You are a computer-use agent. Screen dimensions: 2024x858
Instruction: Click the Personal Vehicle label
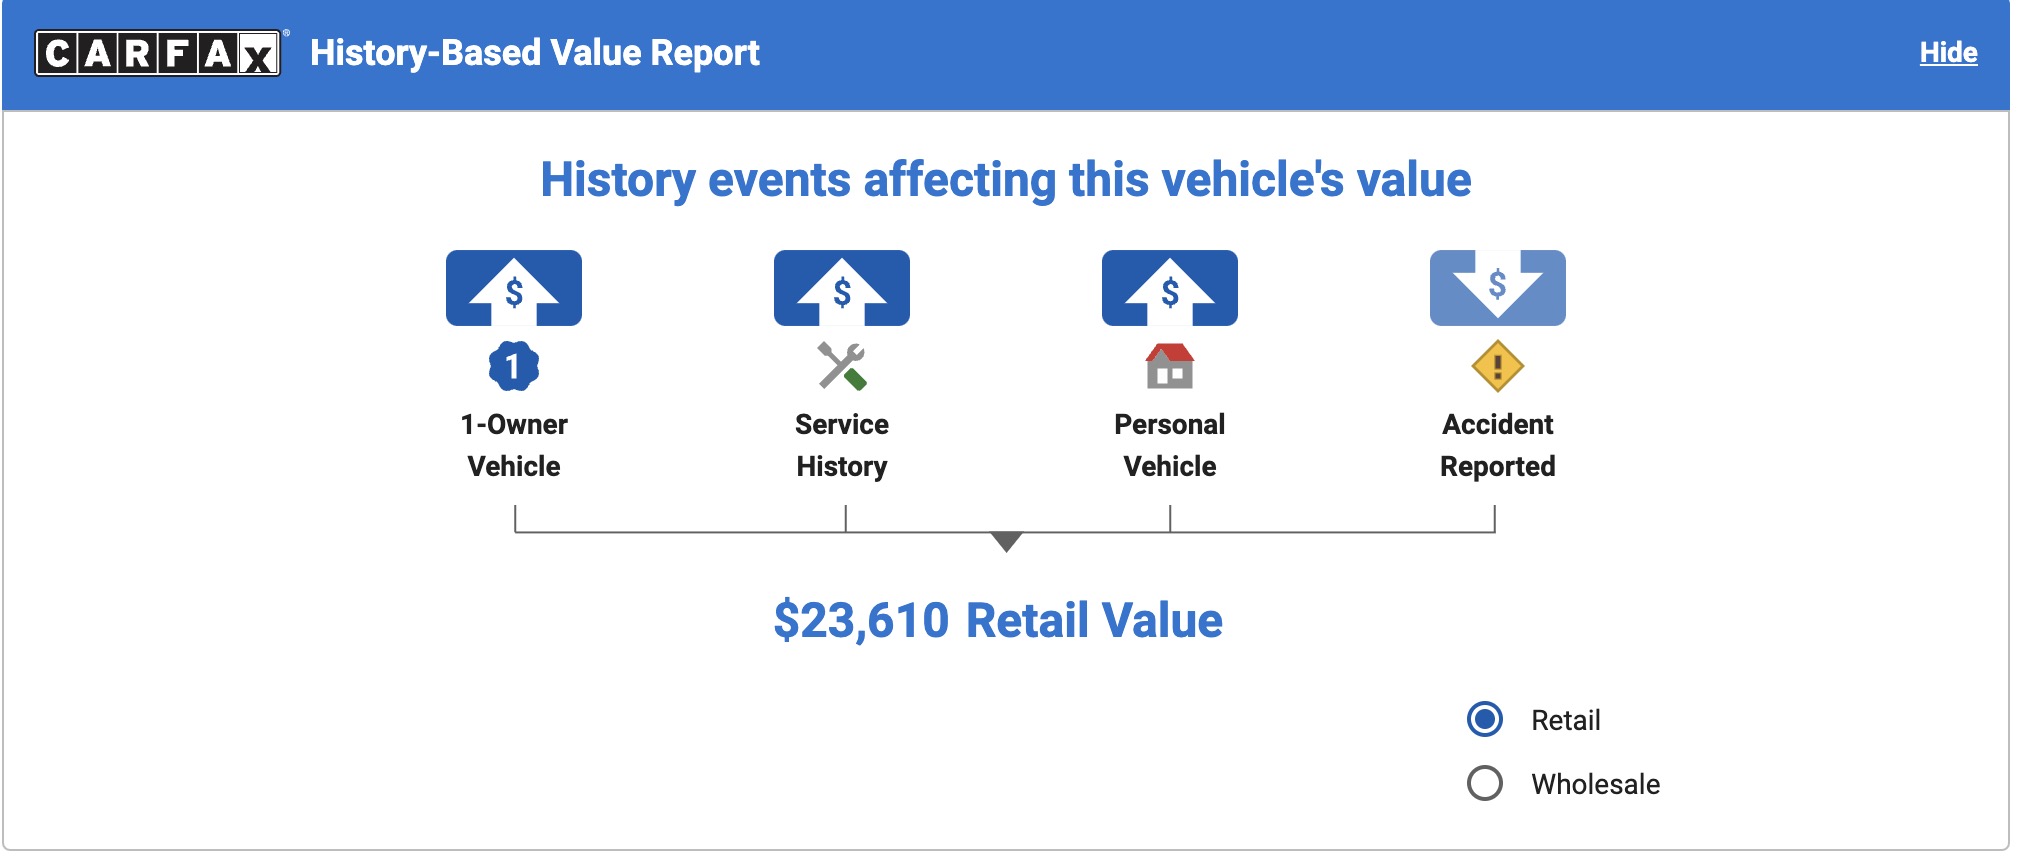click(1169, 445)
